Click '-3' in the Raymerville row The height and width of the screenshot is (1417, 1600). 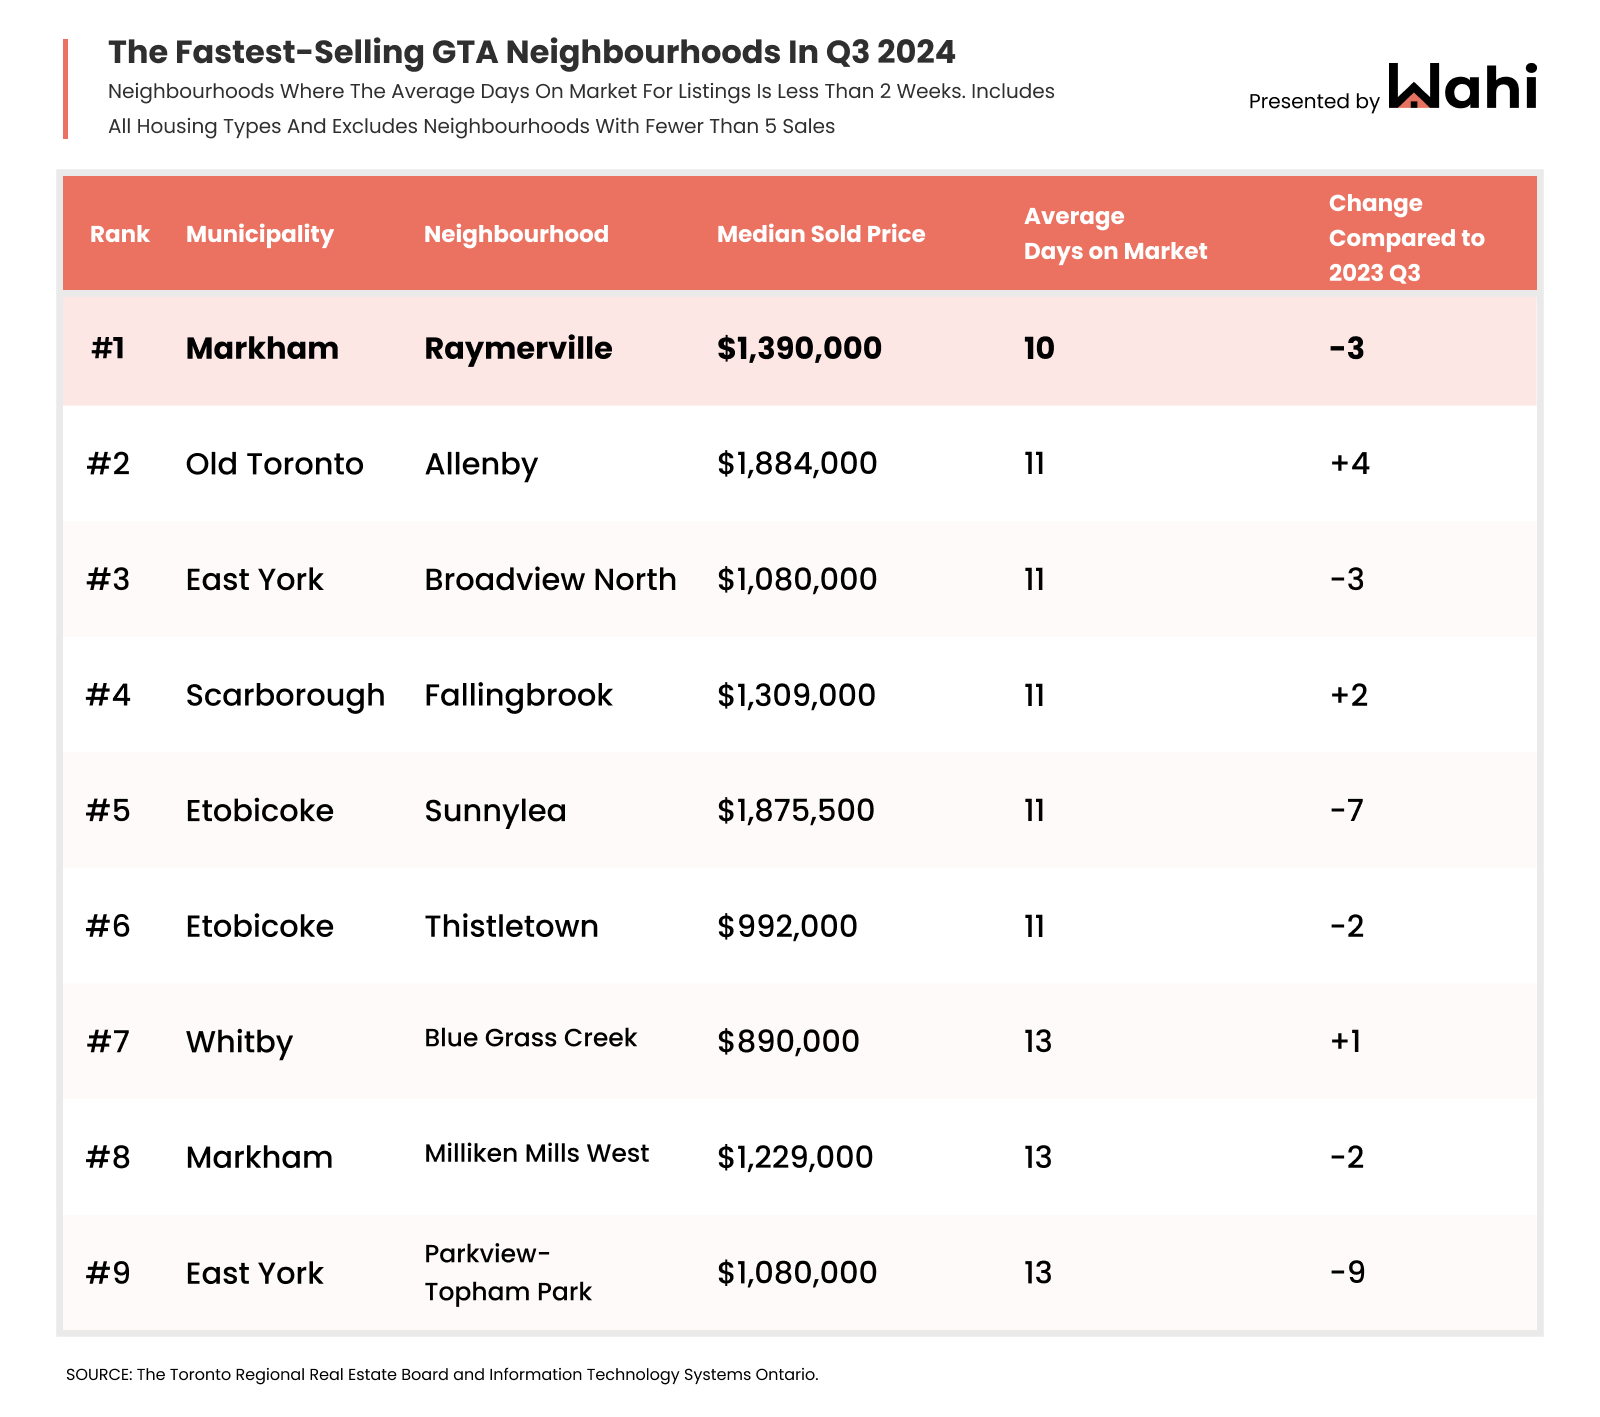point(1347,348)
